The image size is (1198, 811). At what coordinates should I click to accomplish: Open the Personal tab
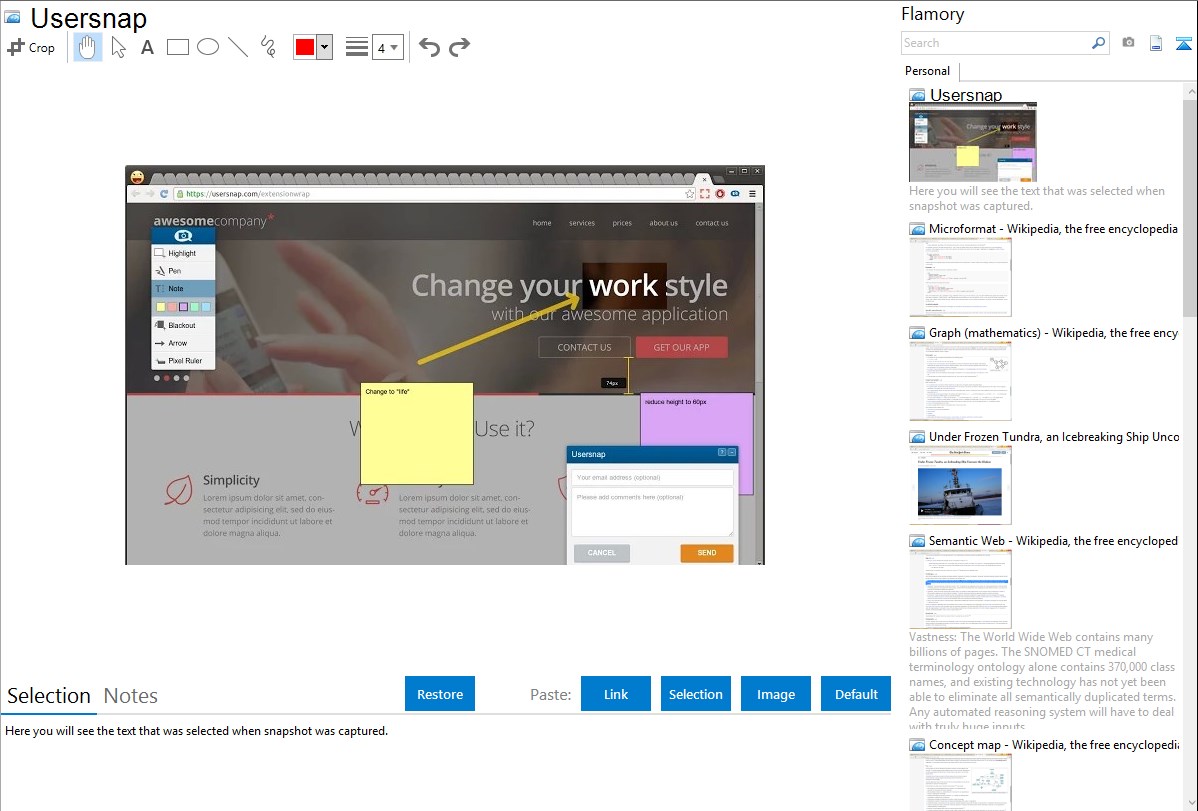click(x=928, y=71)
